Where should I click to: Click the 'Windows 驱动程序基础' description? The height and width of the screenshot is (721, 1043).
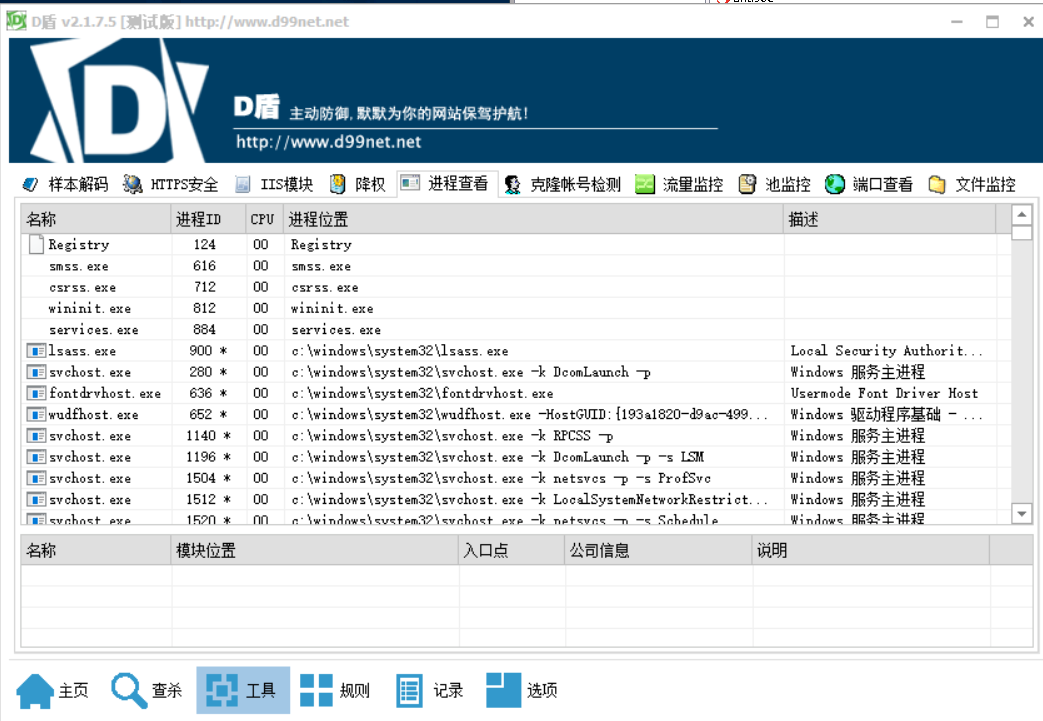(x=886, y=414)
